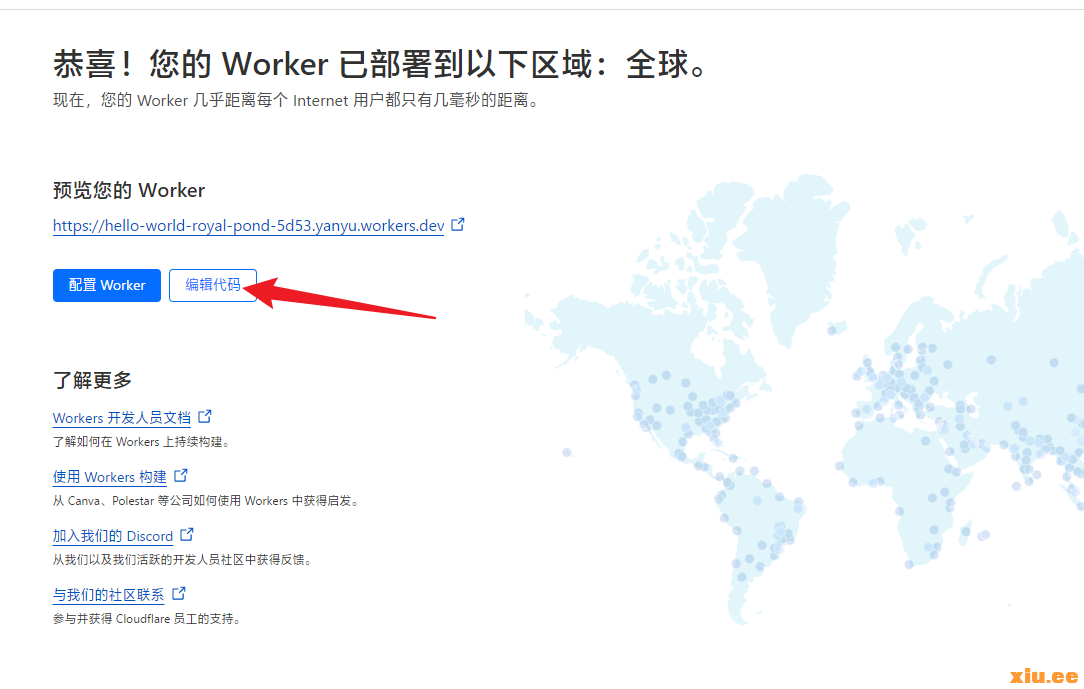Open the 使用 Workers 构建 link

[x=109, y=477]
